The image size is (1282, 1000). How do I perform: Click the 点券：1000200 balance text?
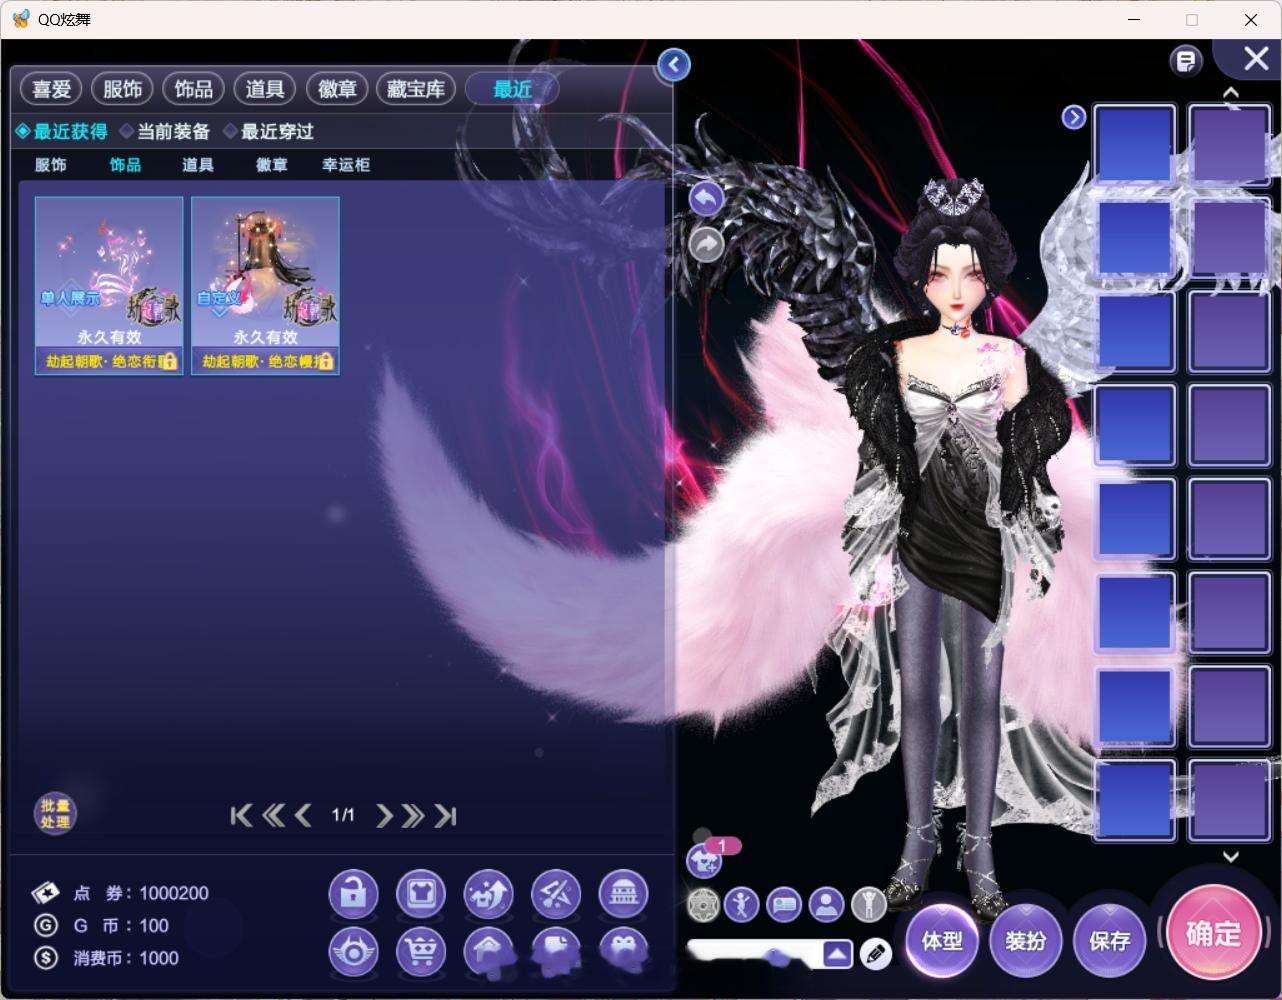pyautogui.click(x=142, y=893)
